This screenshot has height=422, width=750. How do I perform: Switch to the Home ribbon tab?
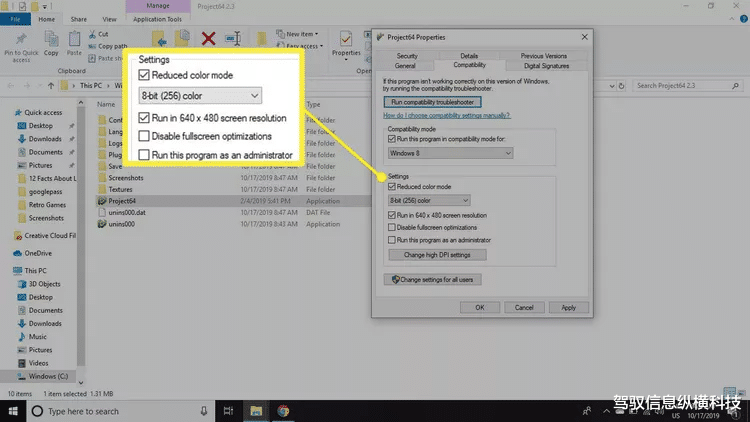[x=46, y=19]
